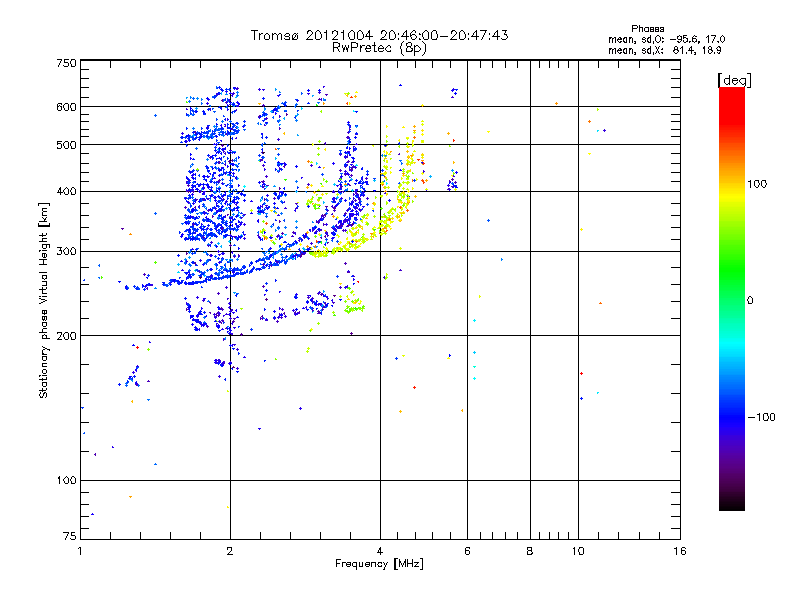
Task: Click the 'mean, sd,O: -95.6, 17.0' text
Action: [666, 39]
